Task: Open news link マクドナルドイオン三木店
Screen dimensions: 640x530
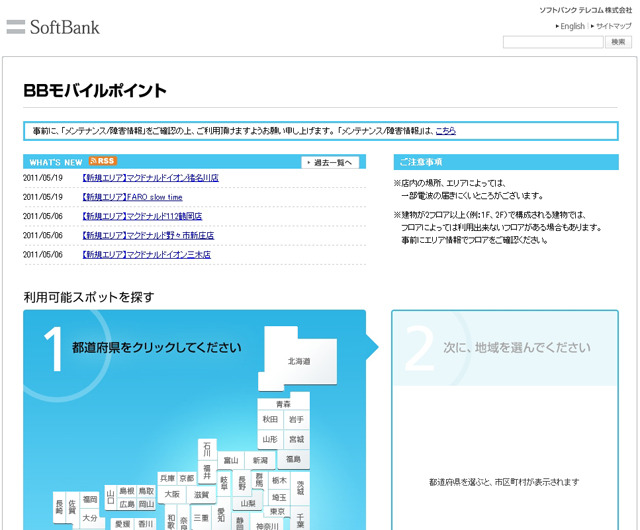Action: pyautogui.click(x=146, y=255)
